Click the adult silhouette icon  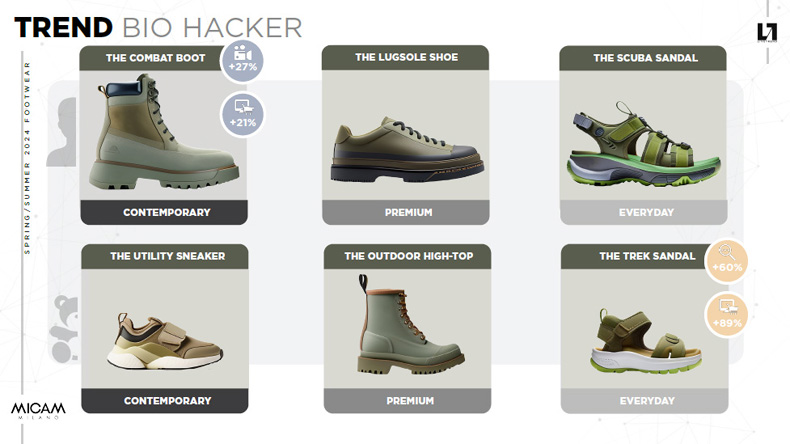[62, 132]
